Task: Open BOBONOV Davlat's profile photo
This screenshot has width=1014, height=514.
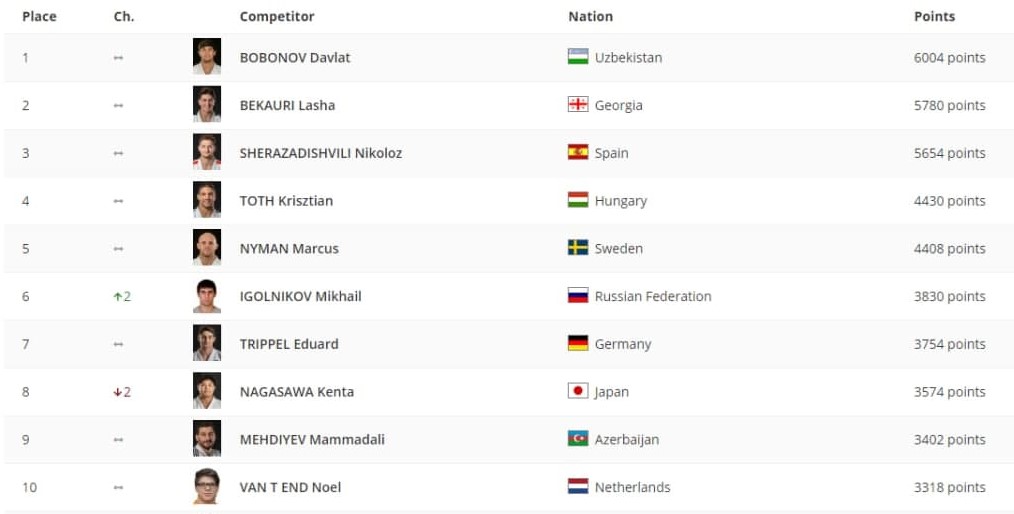Action: [207, 57]
